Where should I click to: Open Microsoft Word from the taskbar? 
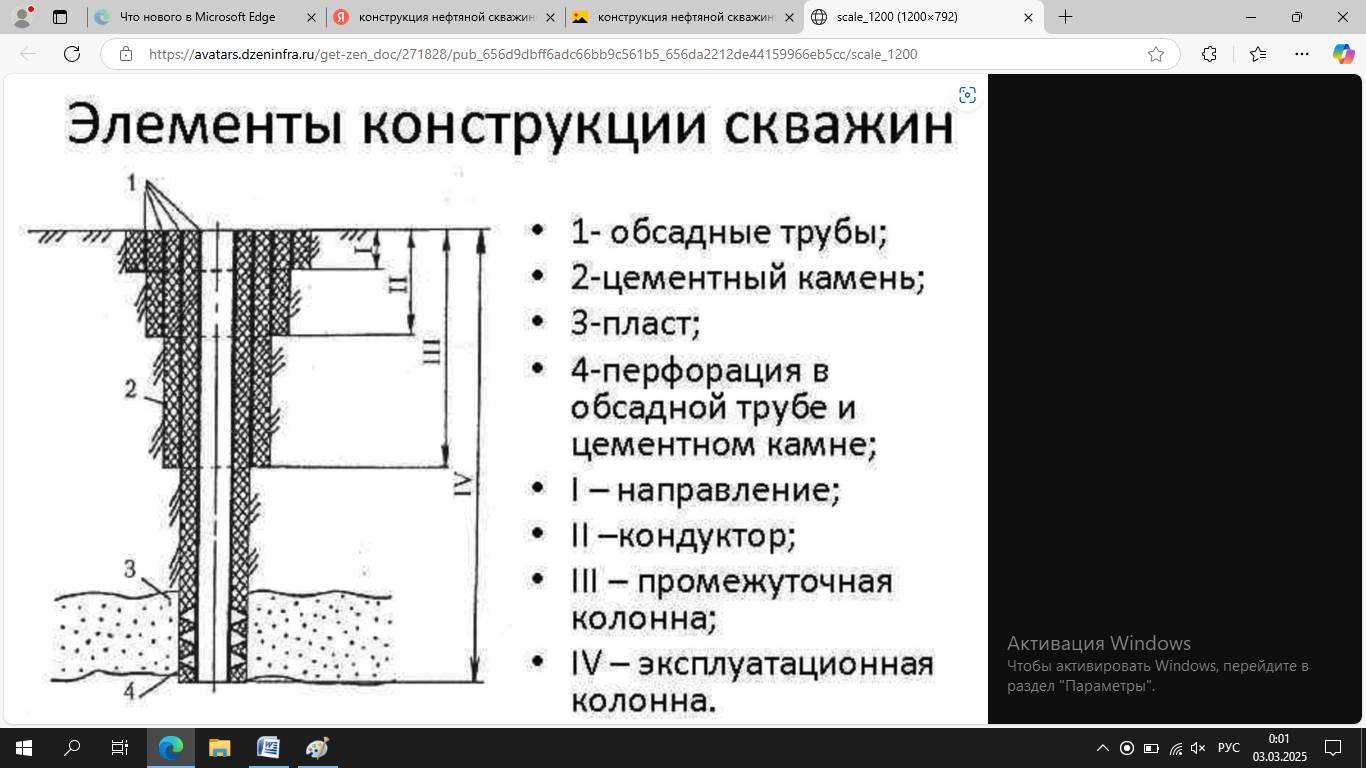click(x=268, y=748)
